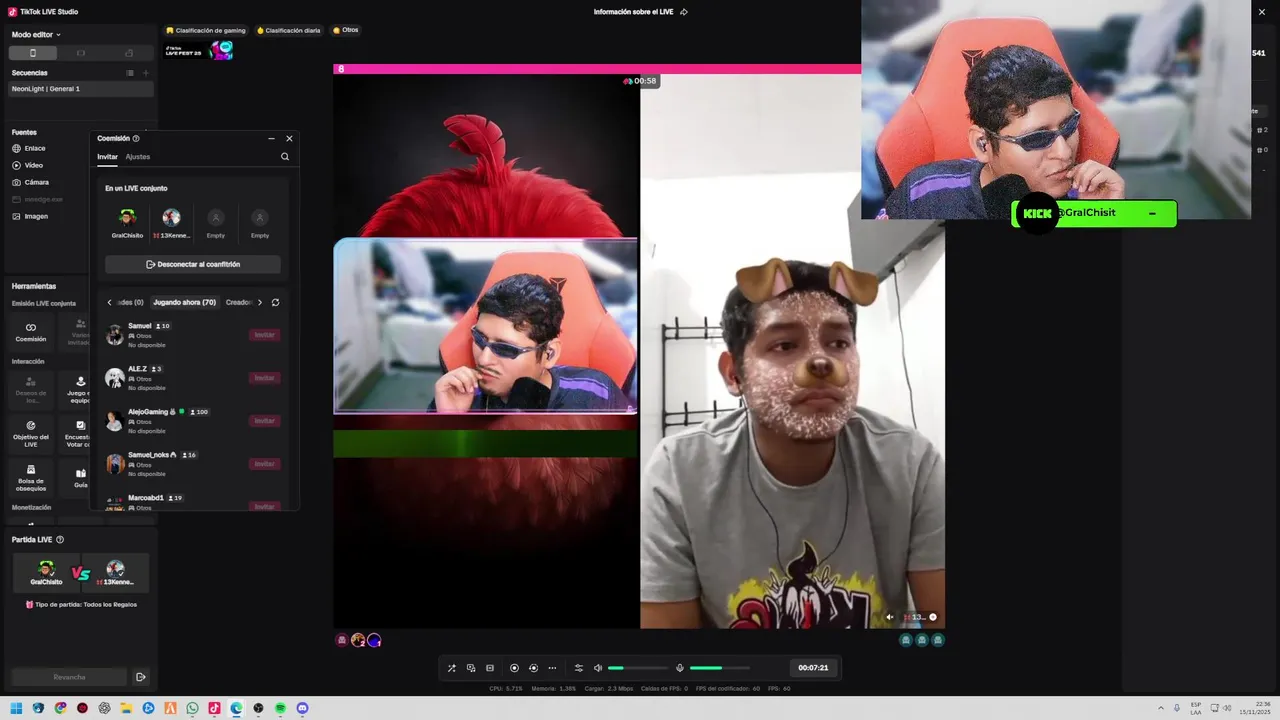Mute the speaker output
1280x720 pixels.
(598, 668)
